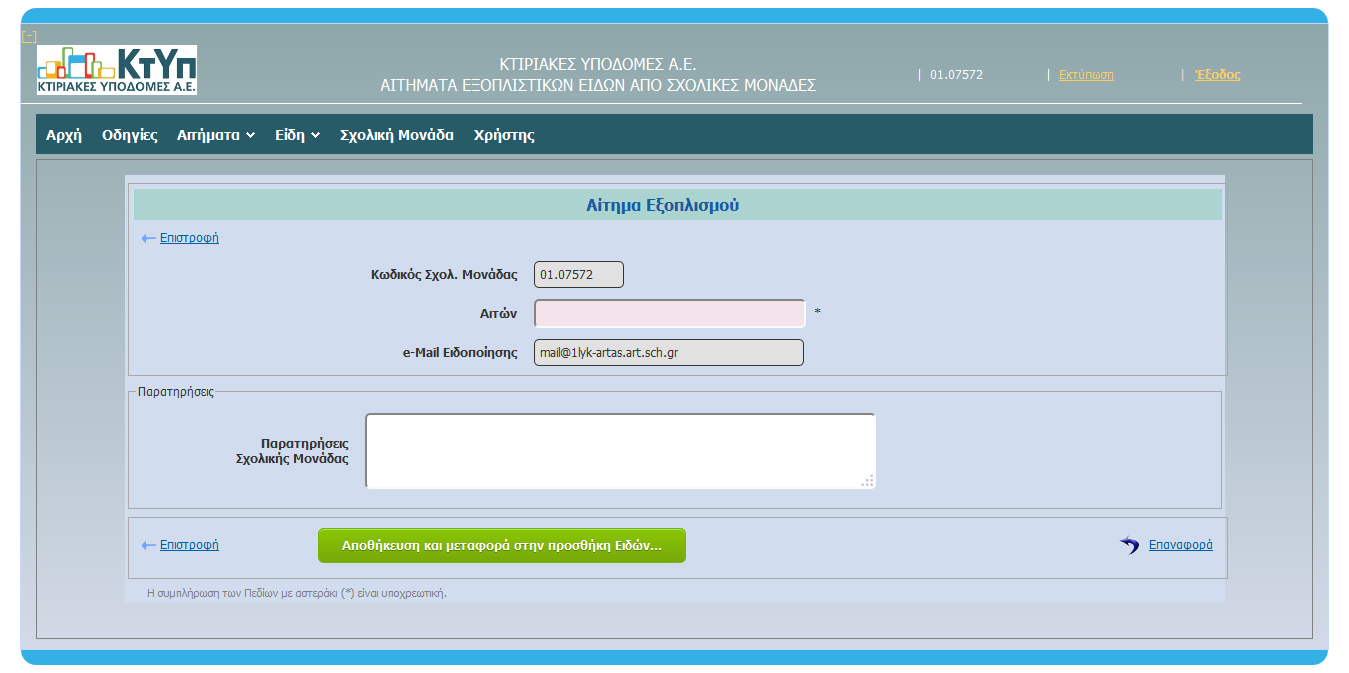Open the Οδηγίες menu item
1349x673 pixels.
(130, 135)
